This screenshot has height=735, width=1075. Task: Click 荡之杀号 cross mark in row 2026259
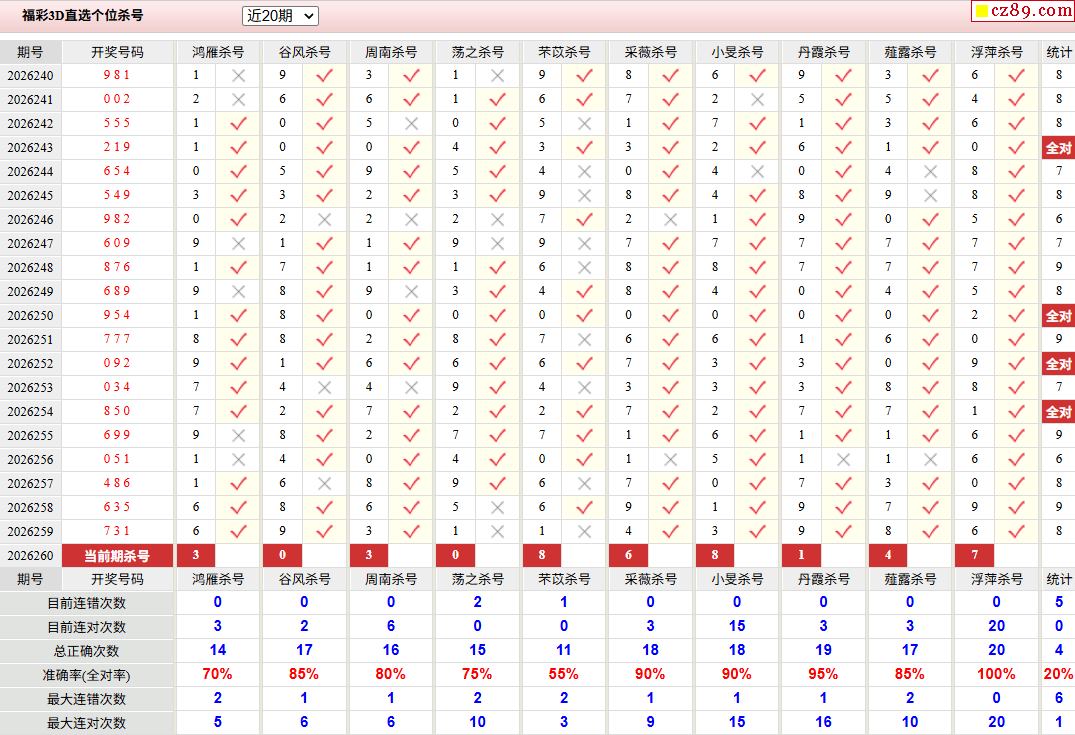498,531
